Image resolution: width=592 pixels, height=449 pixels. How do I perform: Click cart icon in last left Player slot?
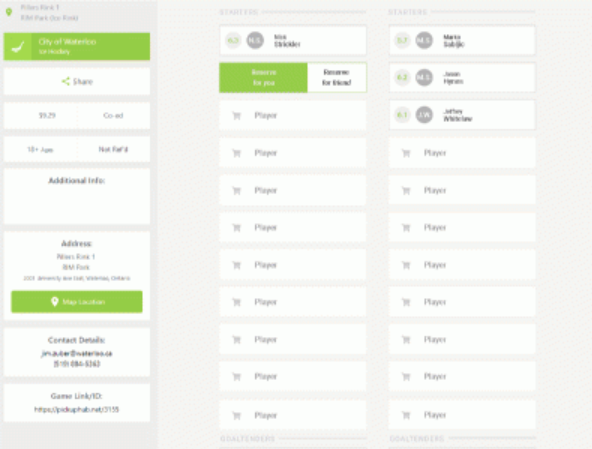tap(237, 415)
